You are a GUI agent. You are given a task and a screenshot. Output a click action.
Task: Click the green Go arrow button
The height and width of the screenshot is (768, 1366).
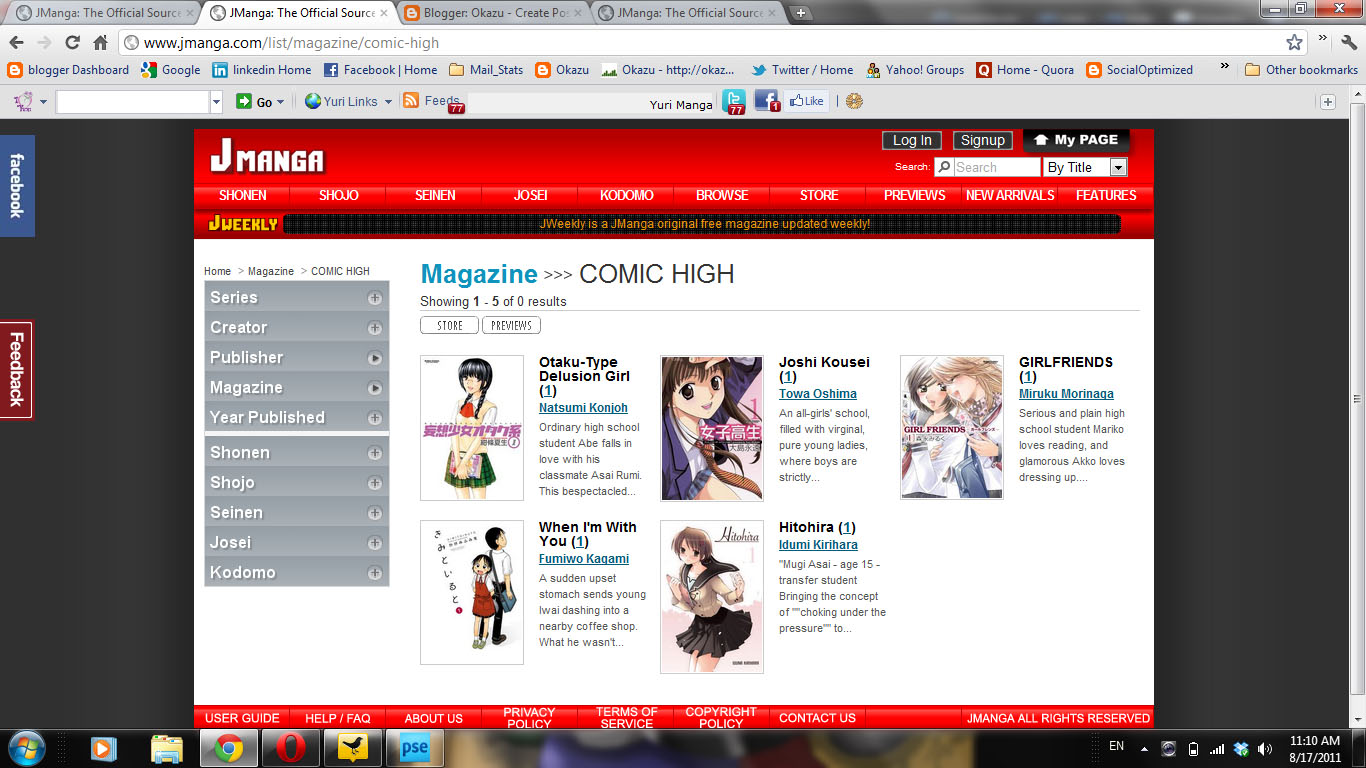(x=244, y=101)
